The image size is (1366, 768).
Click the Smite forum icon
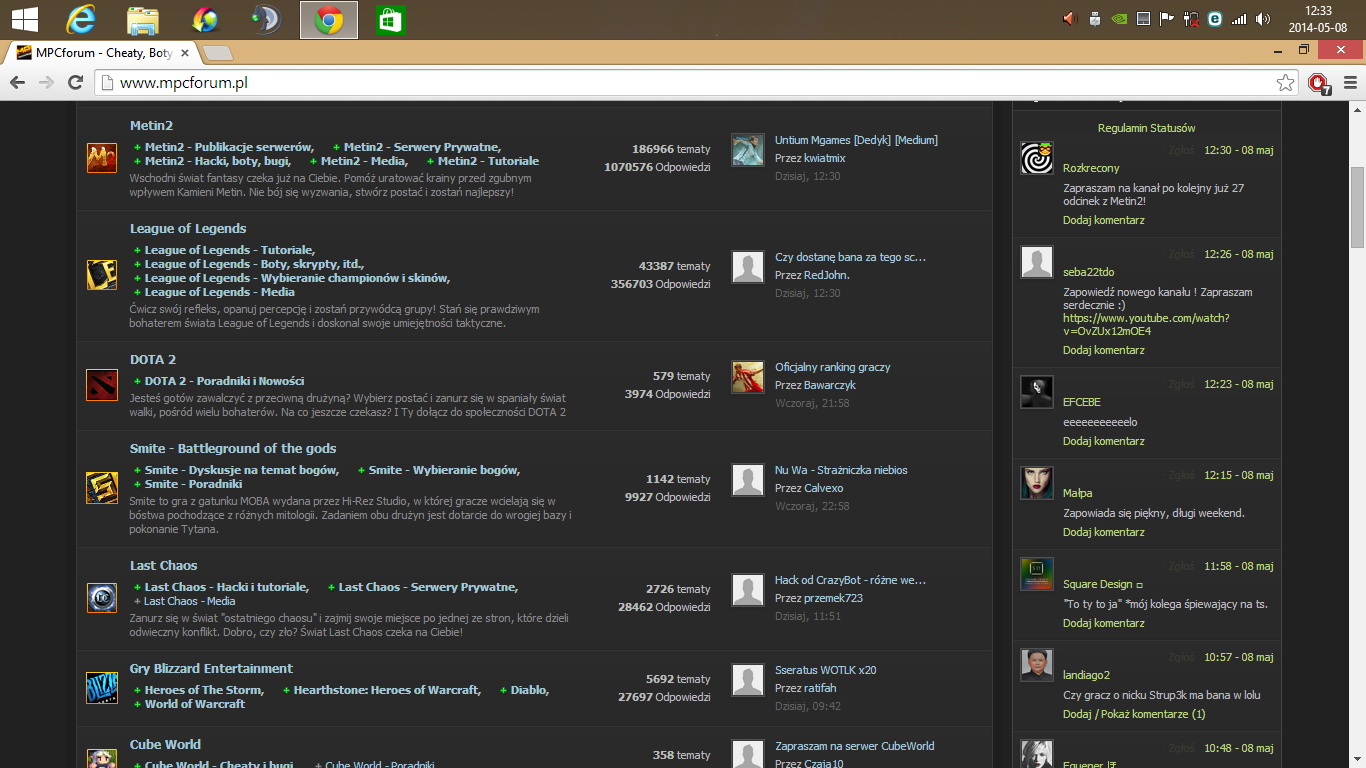(x=102, y=487)
